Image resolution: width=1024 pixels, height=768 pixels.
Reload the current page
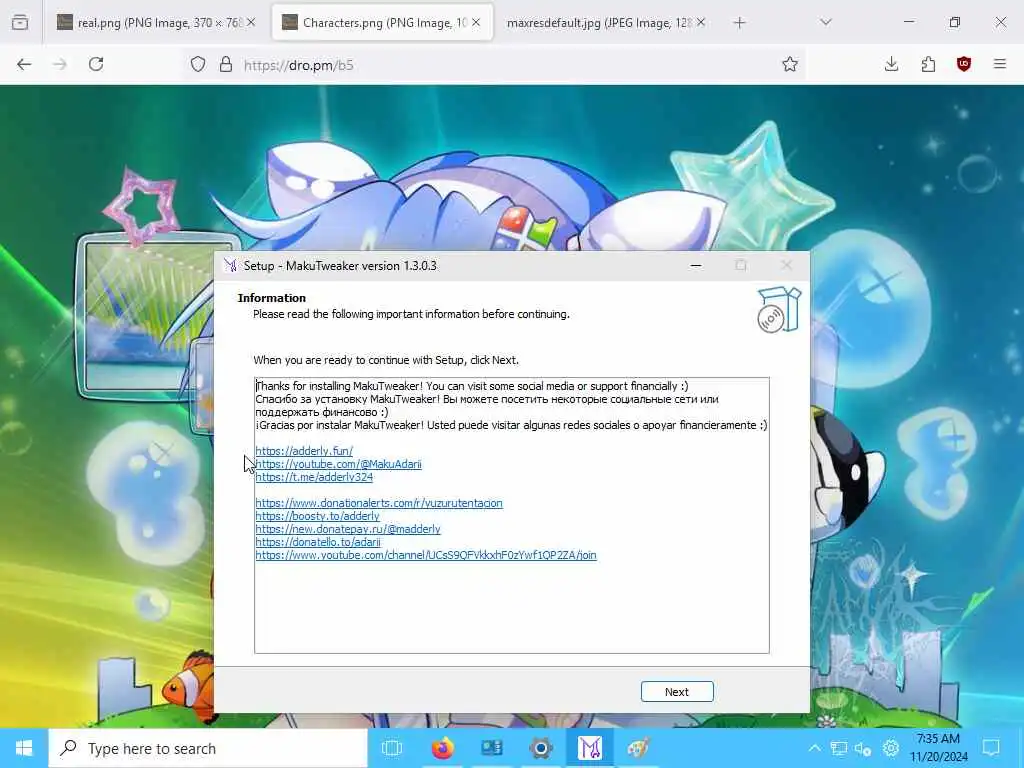coord(96,64)
